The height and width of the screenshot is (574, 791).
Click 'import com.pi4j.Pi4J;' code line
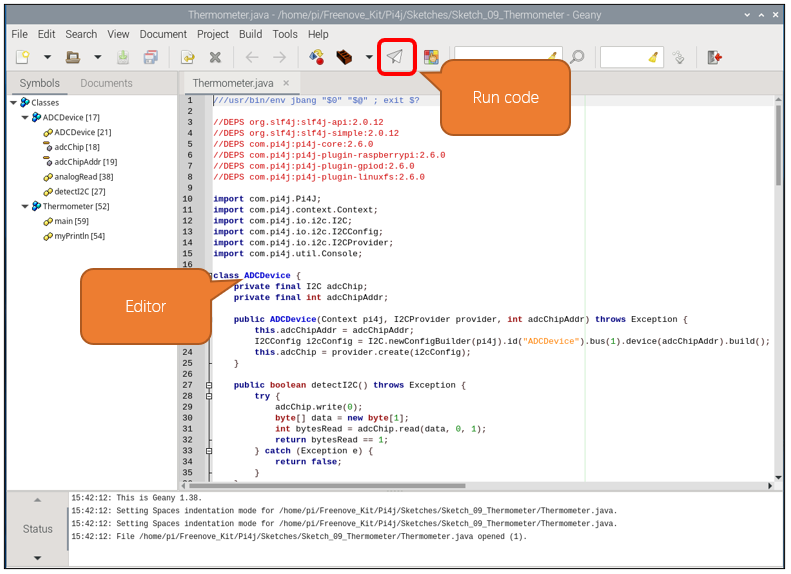[x=267, y=199]
